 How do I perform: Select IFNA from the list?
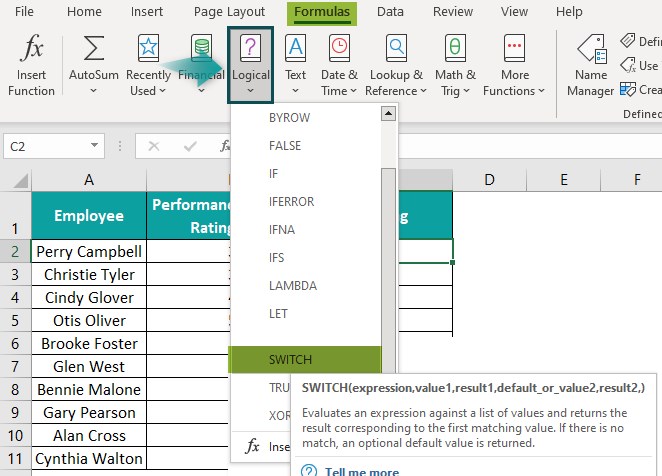click(306, 229)
